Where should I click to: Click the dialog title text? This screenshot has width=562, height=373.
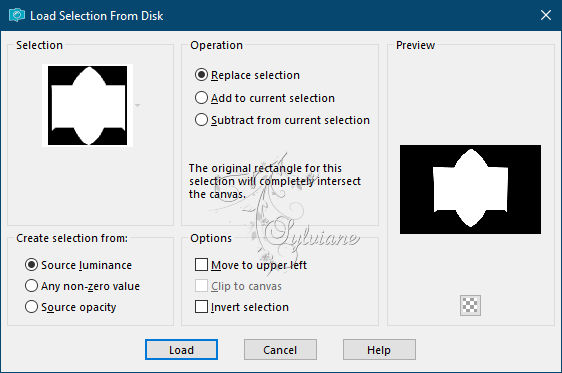click(97, 16)
